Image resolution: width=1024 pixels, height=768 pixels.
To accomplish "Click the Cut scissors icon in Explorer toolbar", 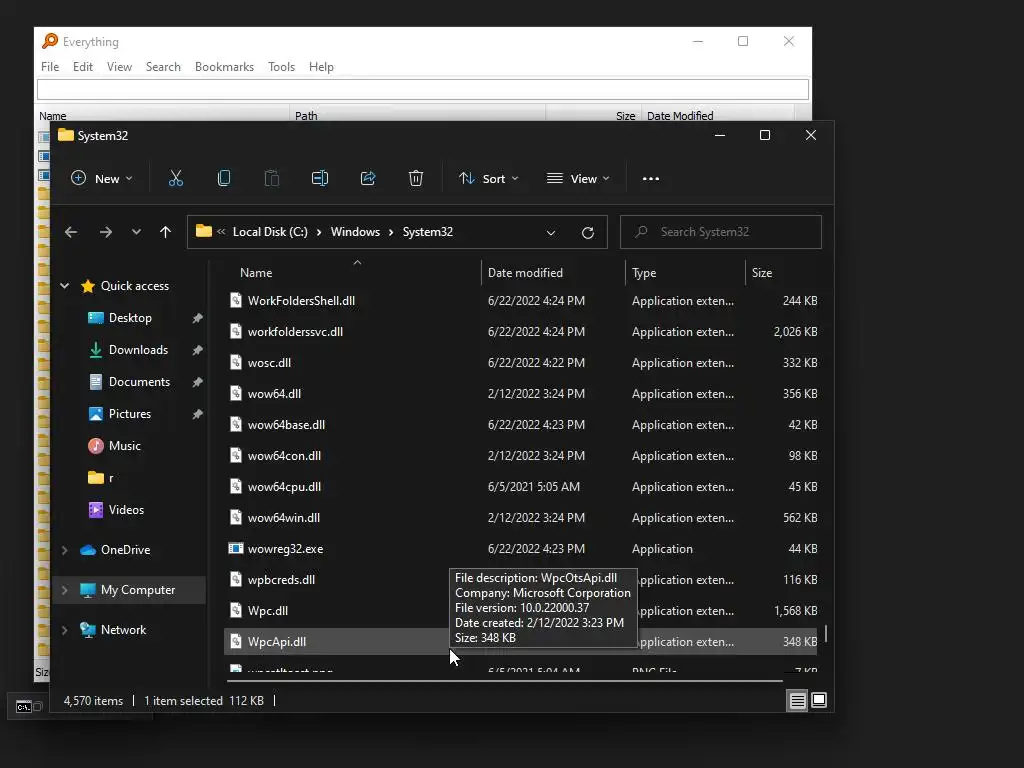I will coord(176,178).
